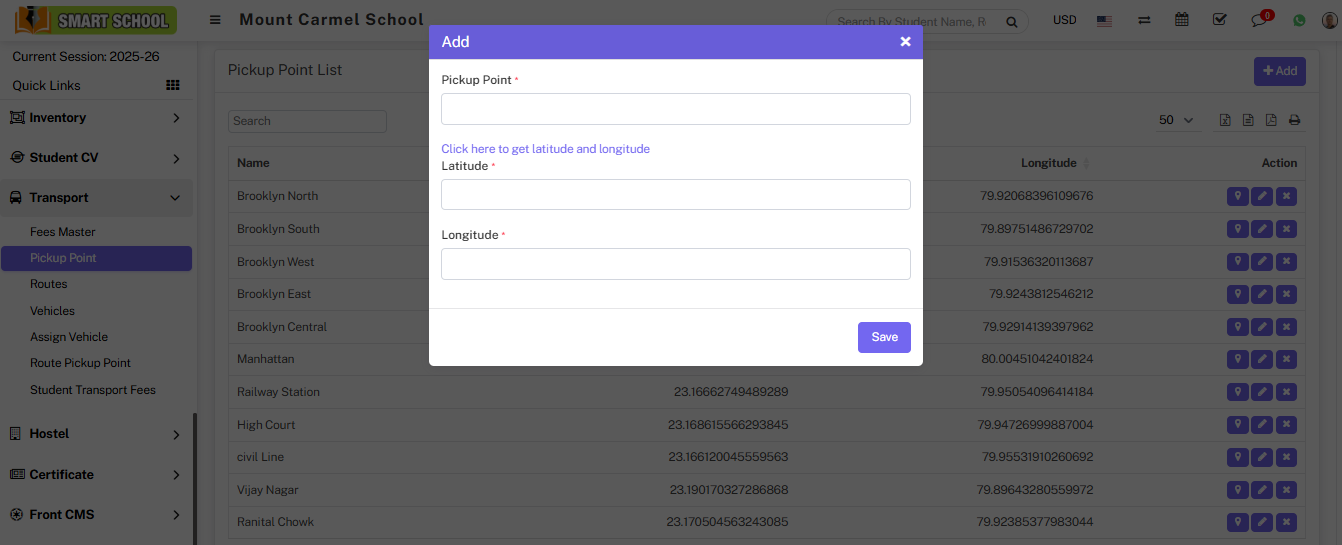This screenshot has height=545, width=1342.
Task: Open Routes in the Transport menu
Action: 49,284
